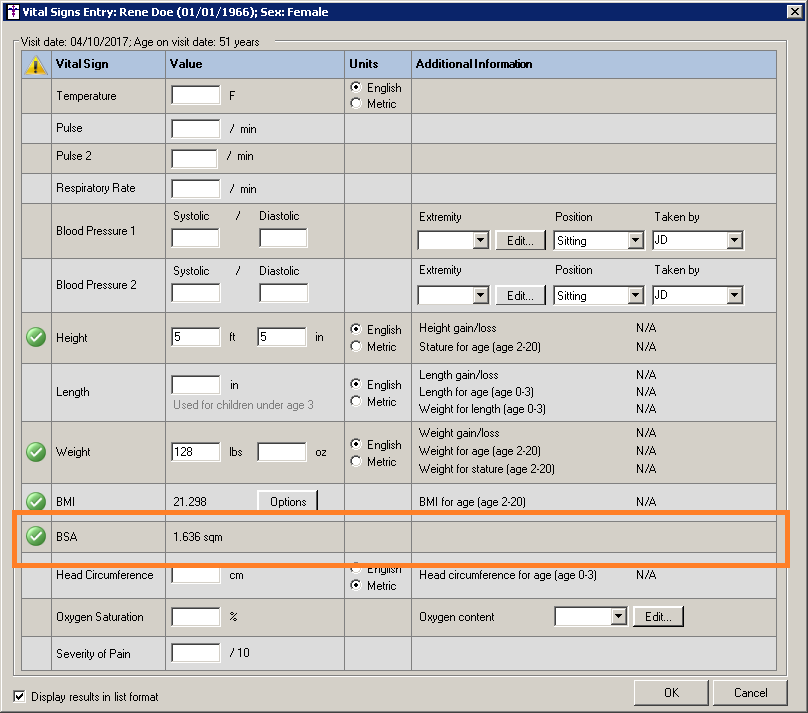Click Edit button next to Oxygen content

(657, 617)
